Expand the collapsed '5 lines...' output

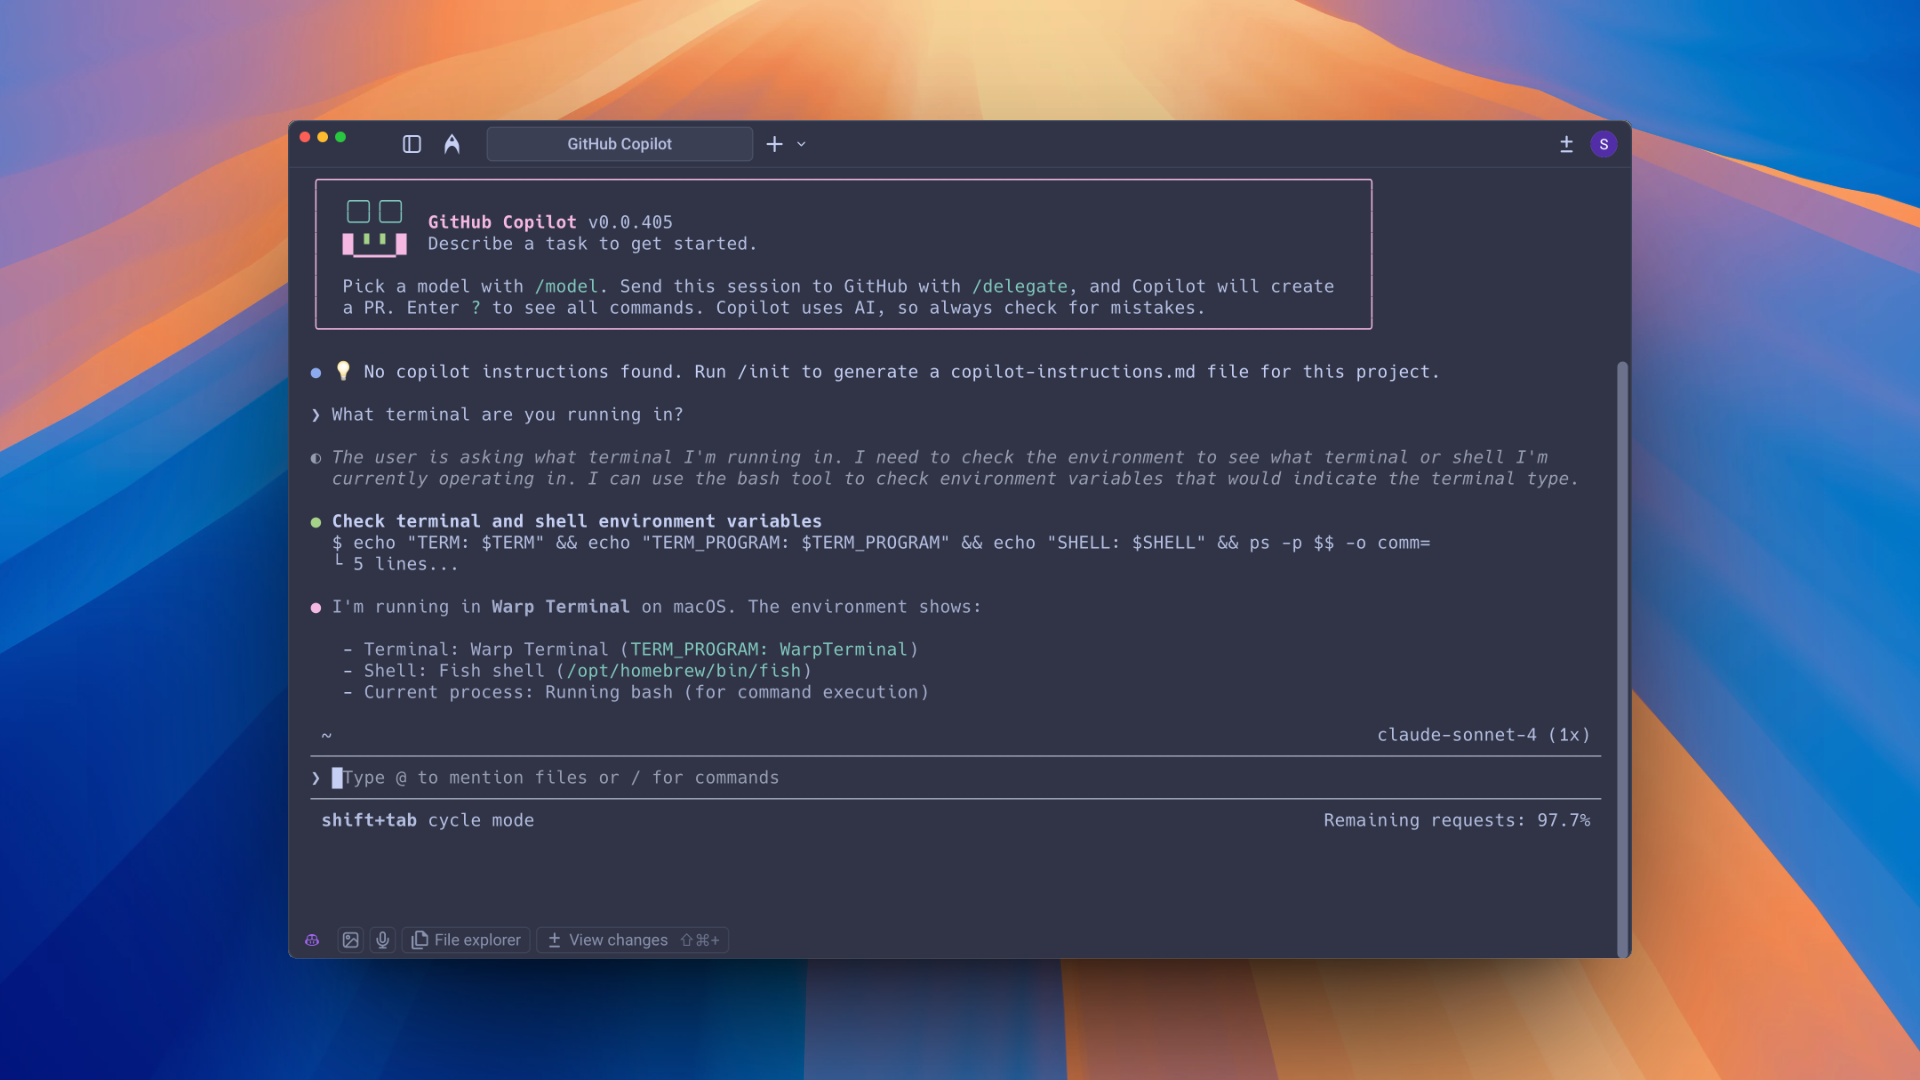[405, 564]
